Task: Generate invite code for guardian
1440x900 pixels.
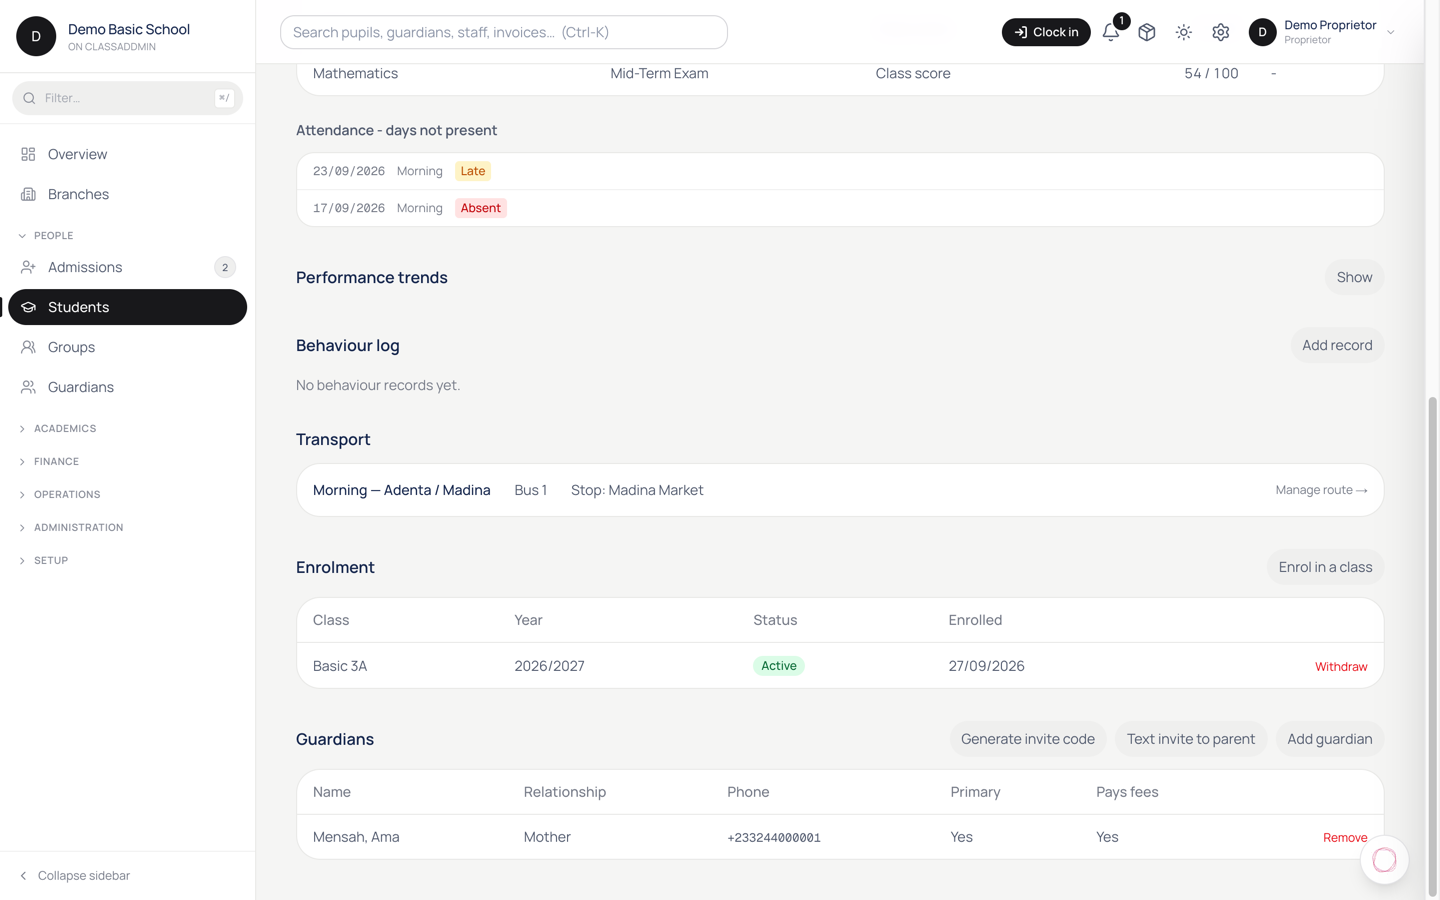Action: (x=1028, y=739)
